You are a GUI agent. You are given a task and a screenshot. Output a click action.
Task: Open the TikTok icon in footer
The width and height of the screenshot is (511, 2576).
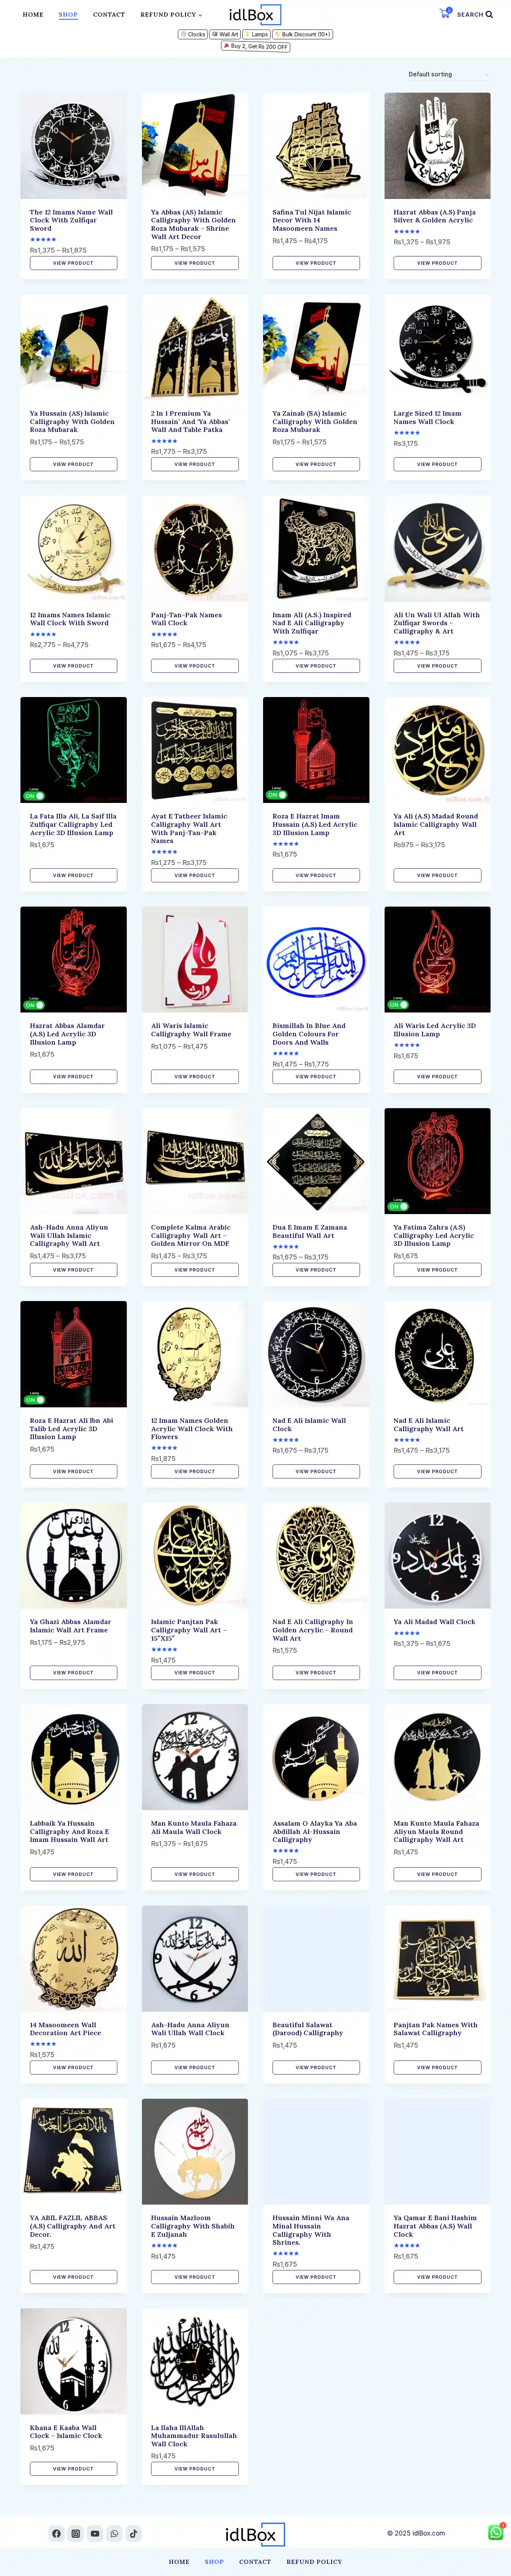click(133, 2533)
